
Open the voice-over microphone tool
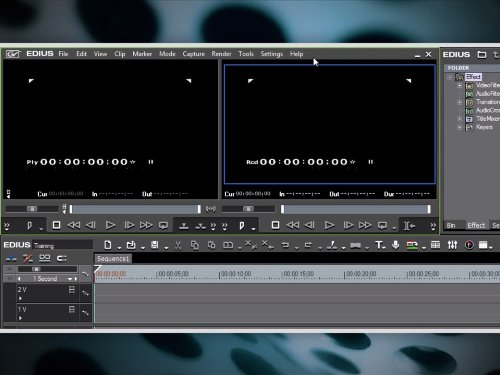[395, 245]
